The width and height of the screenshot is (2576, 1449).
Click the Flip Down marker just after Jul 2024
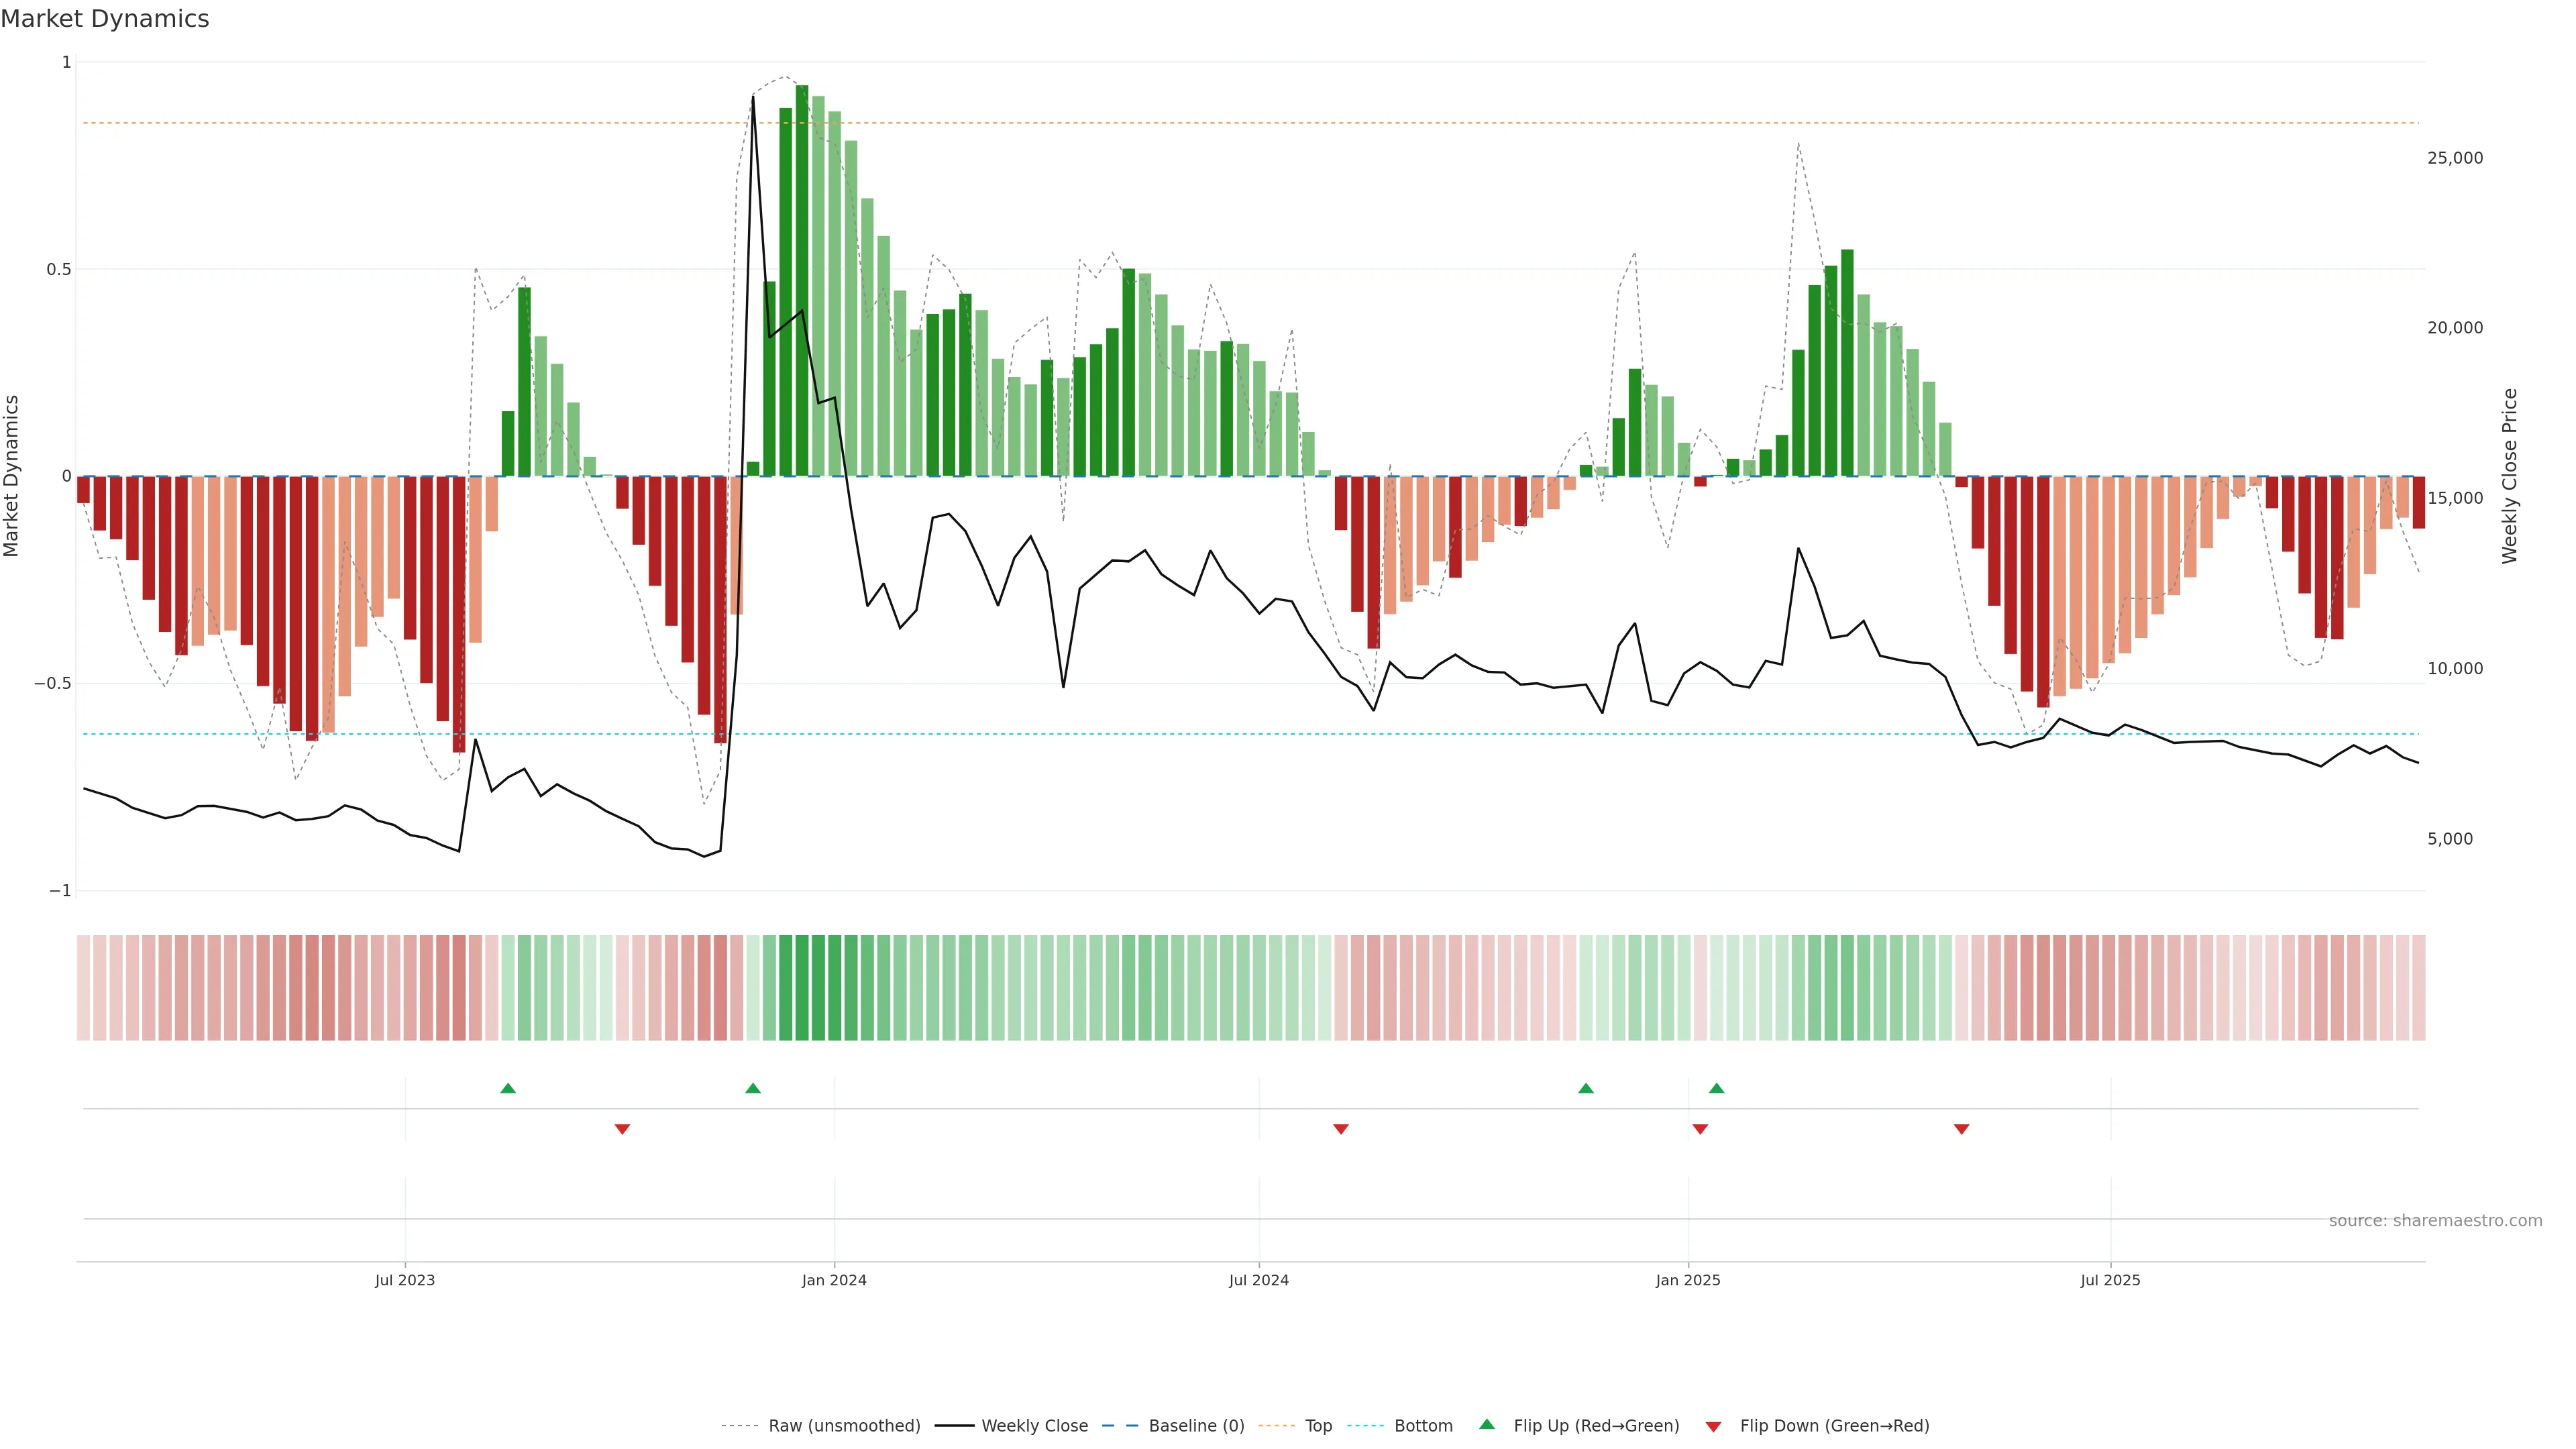[1341, 1129]
